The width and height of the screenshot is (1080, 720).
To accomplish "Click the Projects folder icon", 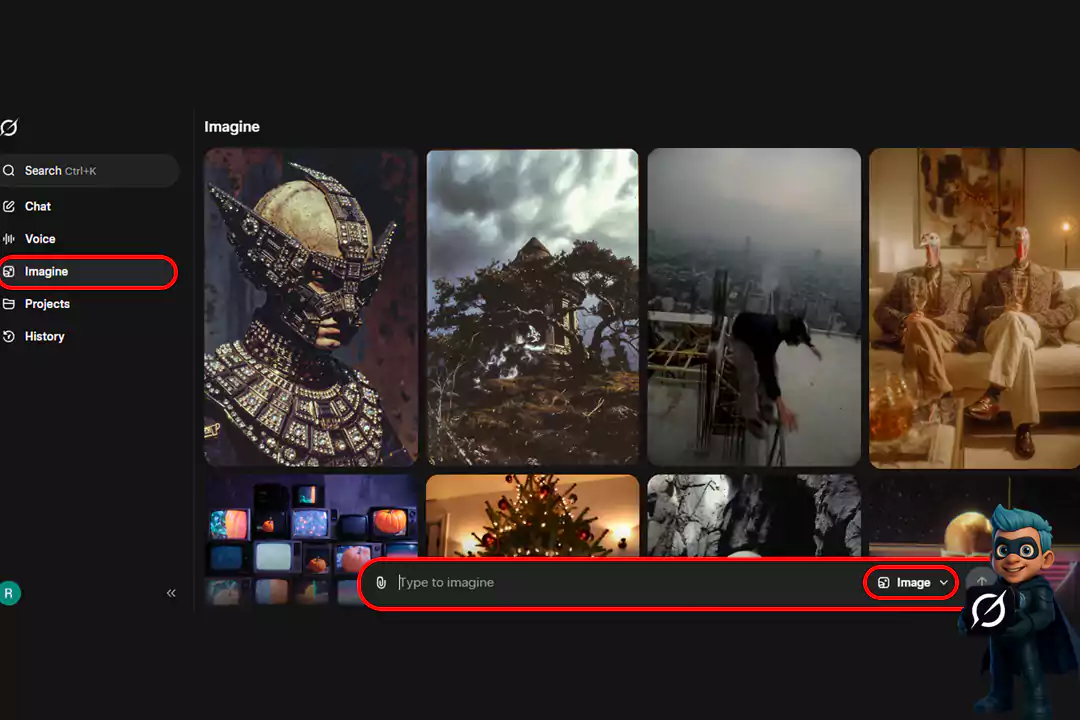I will click(x=9, y=304).
